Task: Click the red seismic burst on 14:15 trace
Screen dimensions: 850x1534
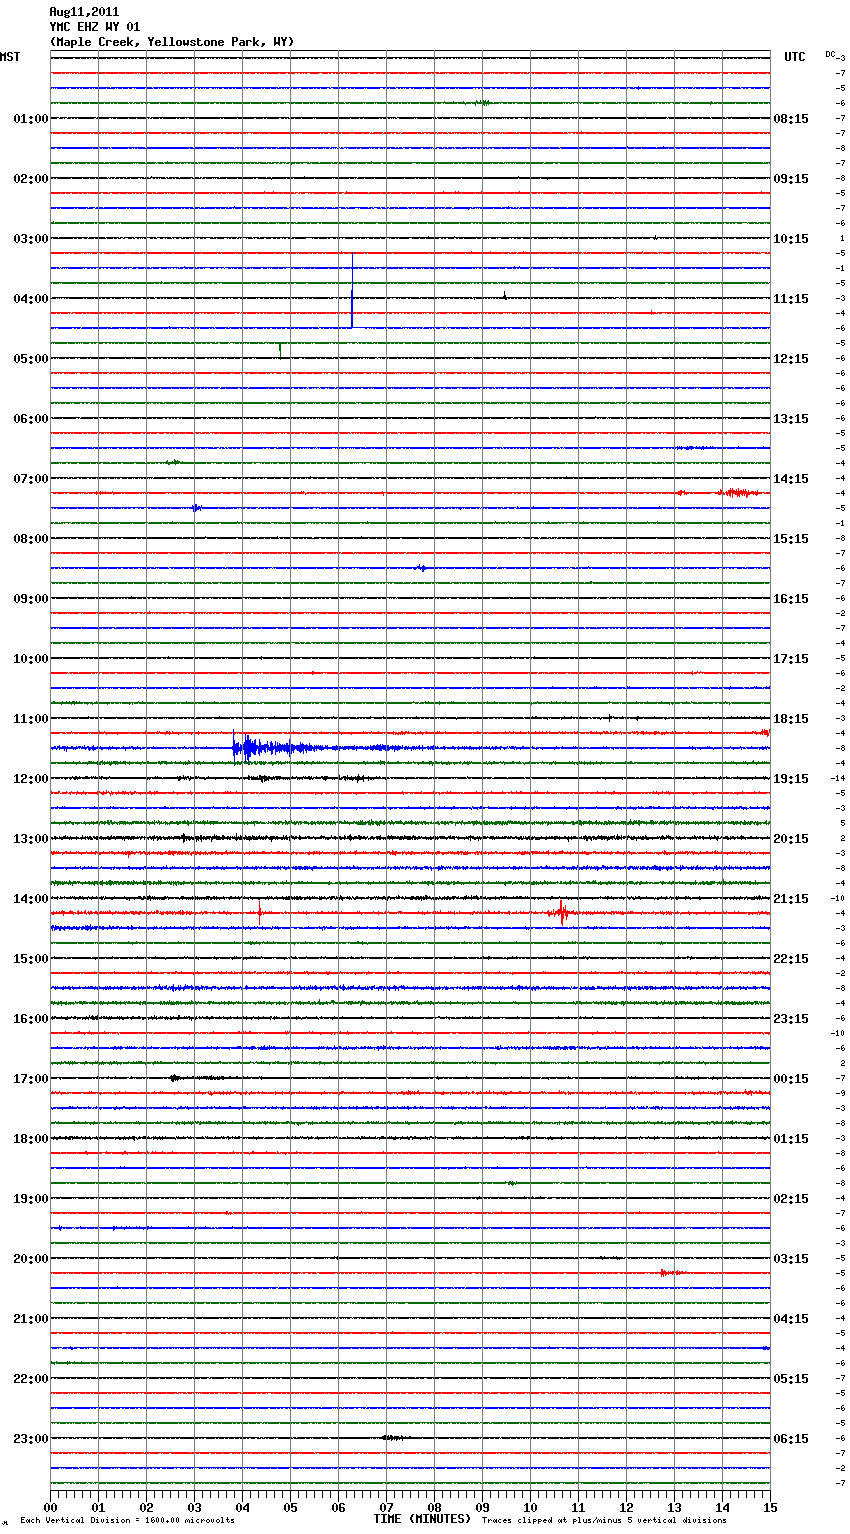Action: tap(561, 913)
